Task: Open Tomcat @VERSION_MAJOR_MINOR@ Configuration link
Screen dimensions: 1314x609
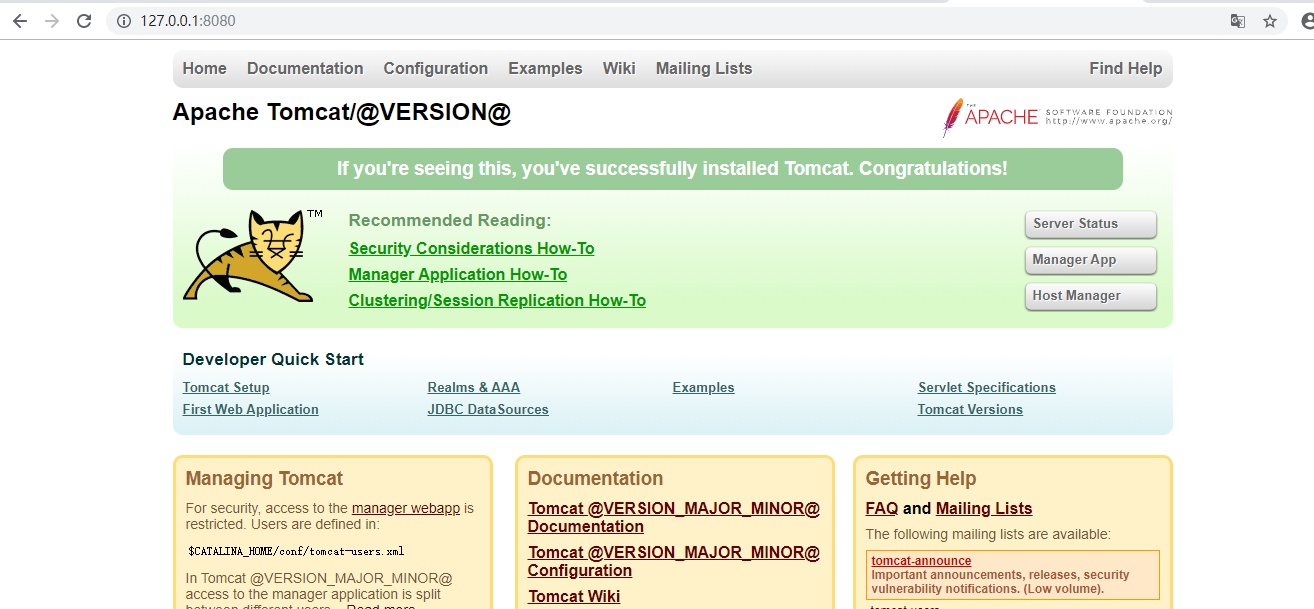Action: [674, 561]
